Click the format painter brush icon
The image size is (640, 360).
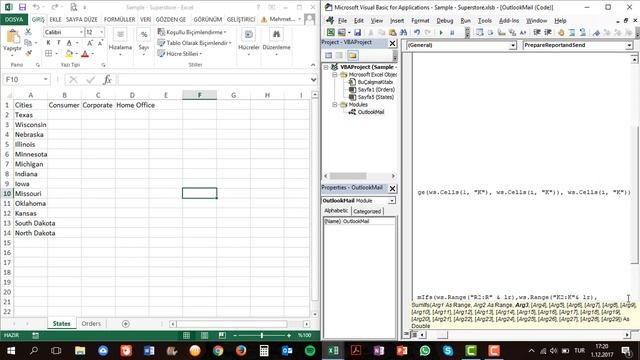[28, 53]
